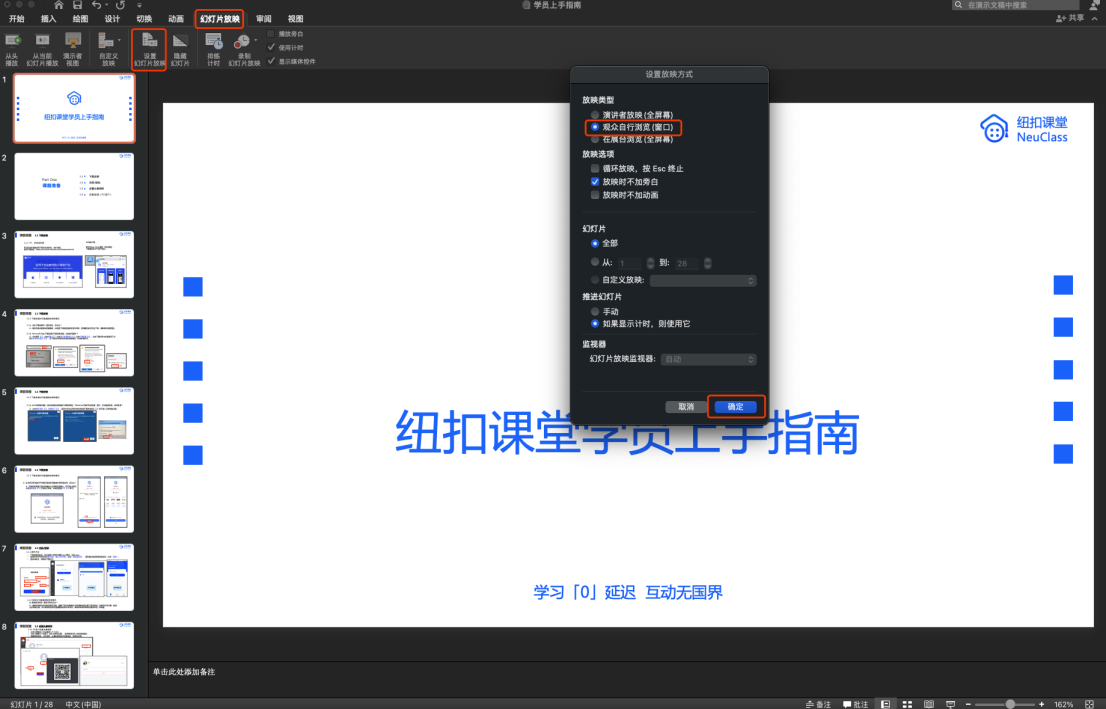The image size is (1106, 709).
Task: Click the From slide number stepper
Action: 650,263
